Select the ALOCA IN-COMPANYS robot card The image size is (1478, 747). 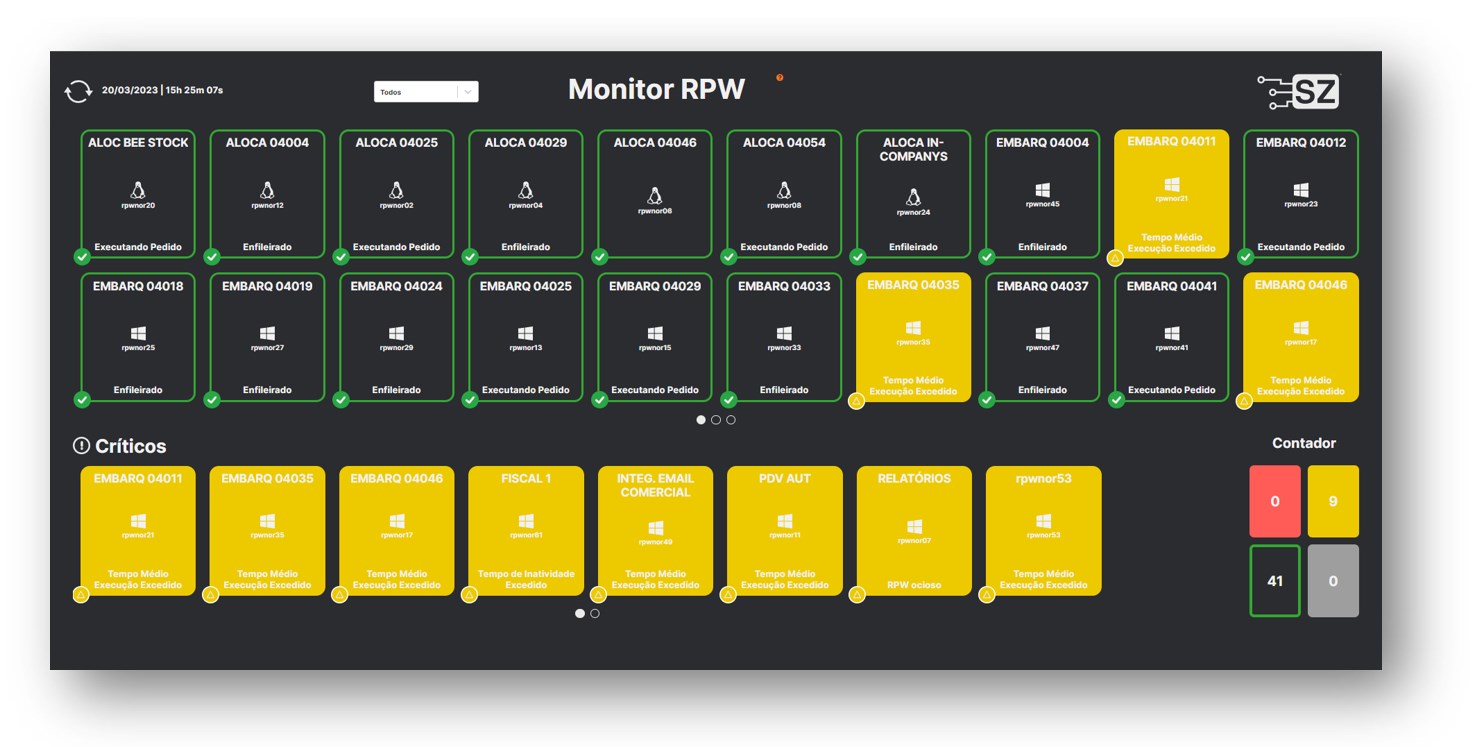click(913, 194)
